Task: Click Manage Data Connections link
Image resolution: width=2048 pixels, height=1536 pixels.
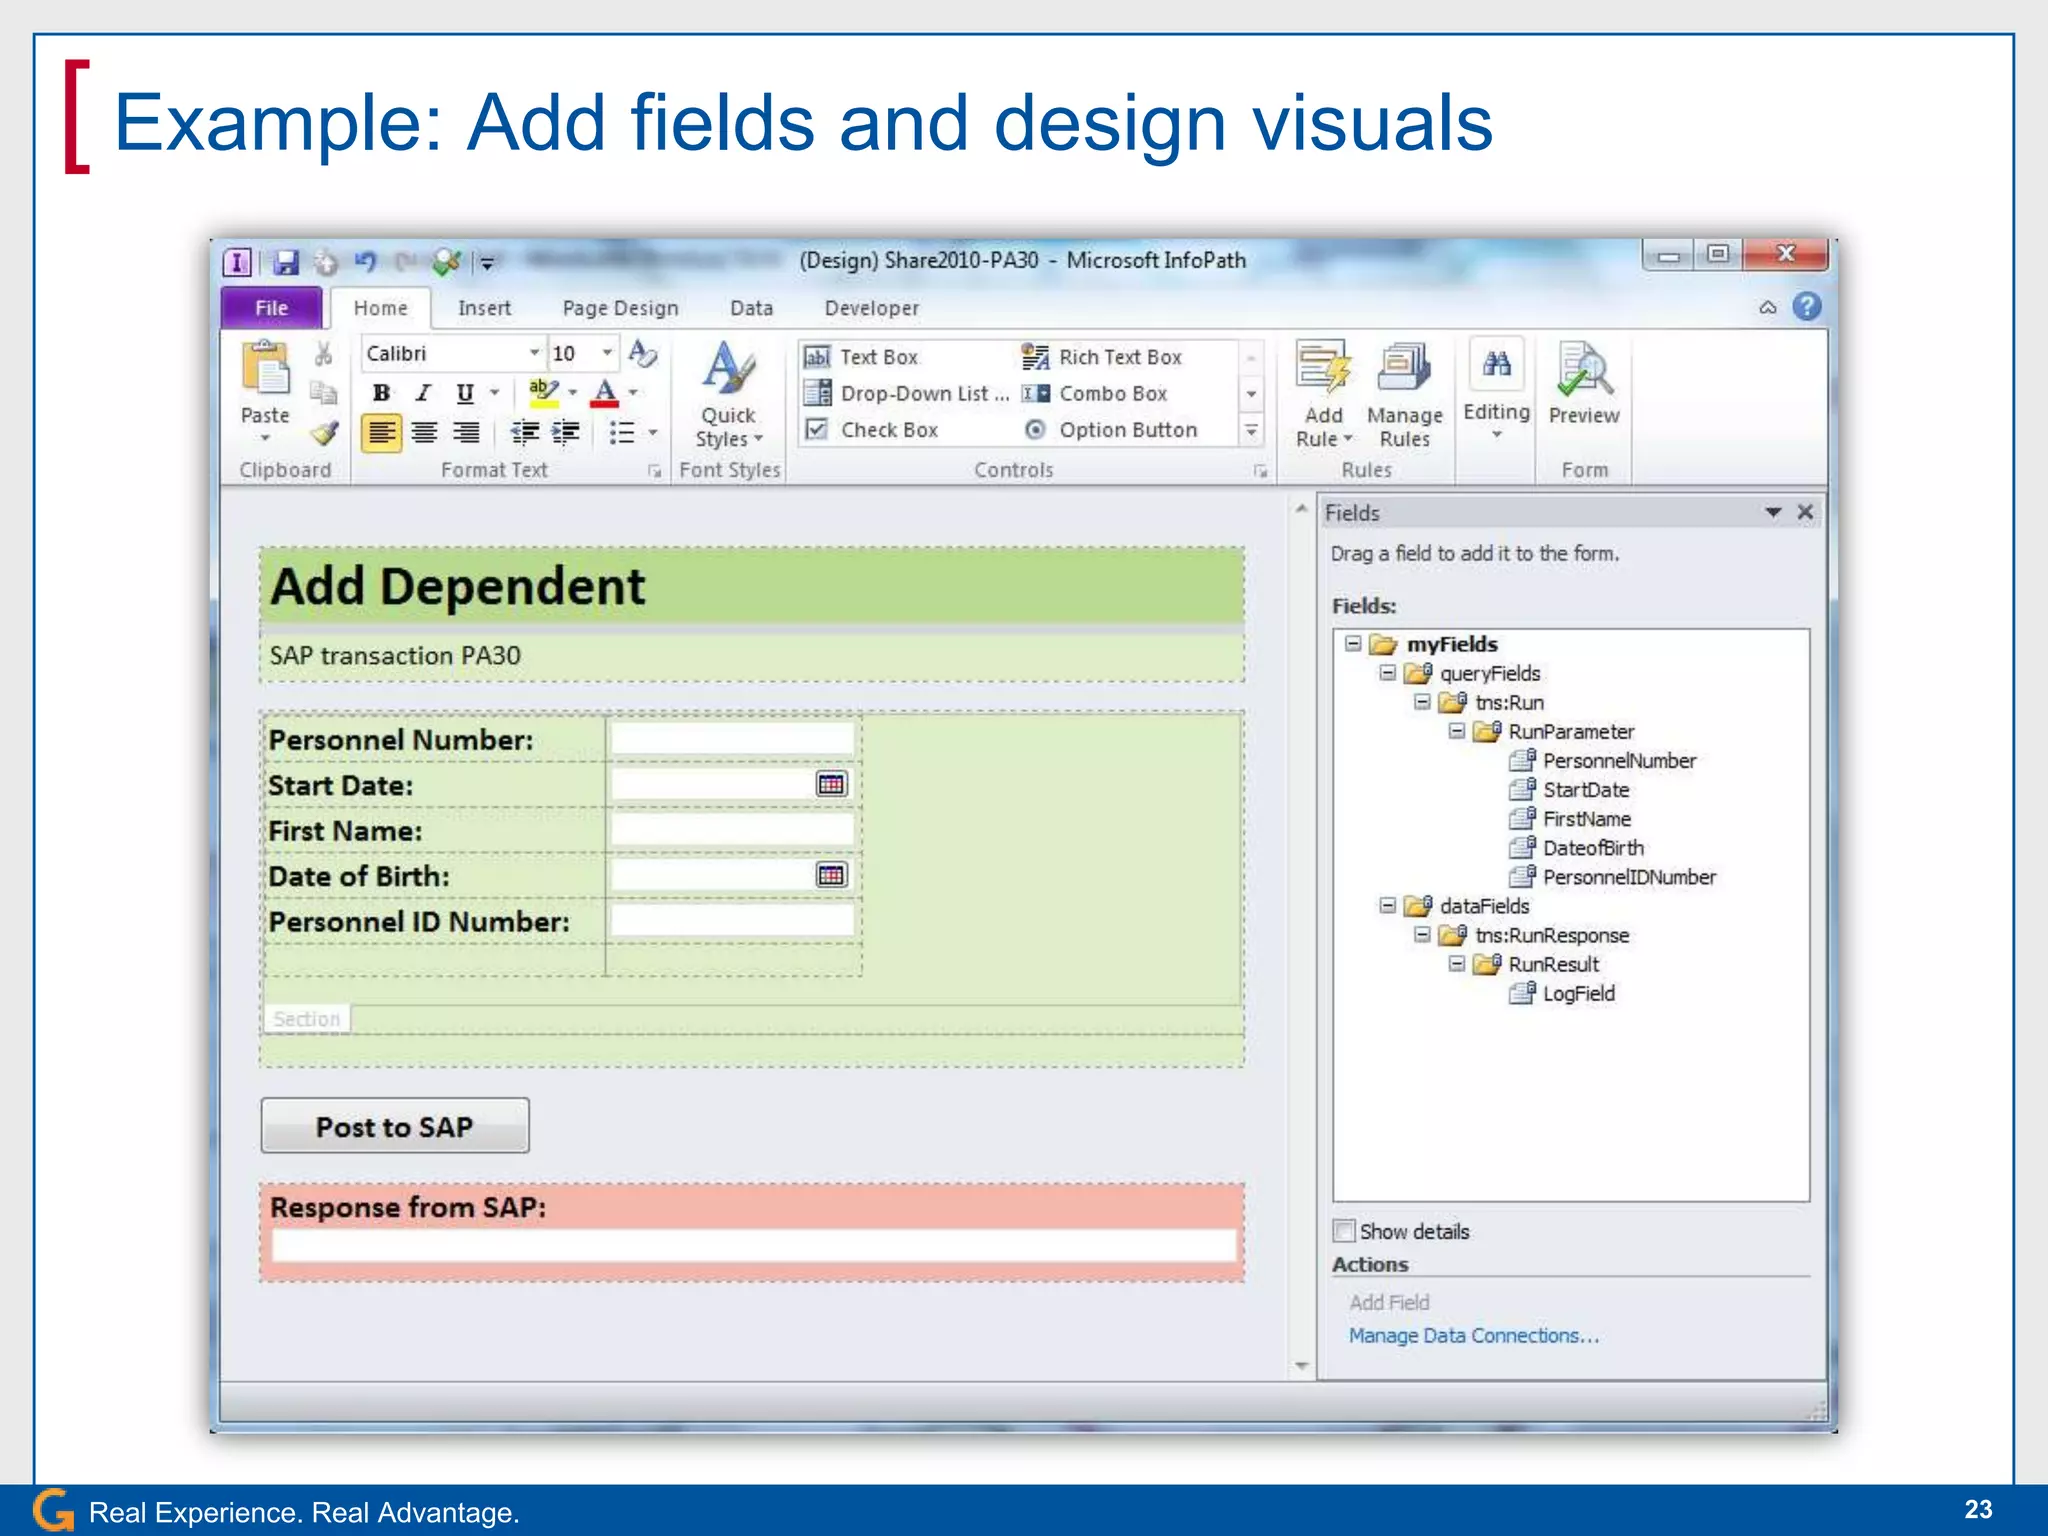Action: point(1473,1335)
